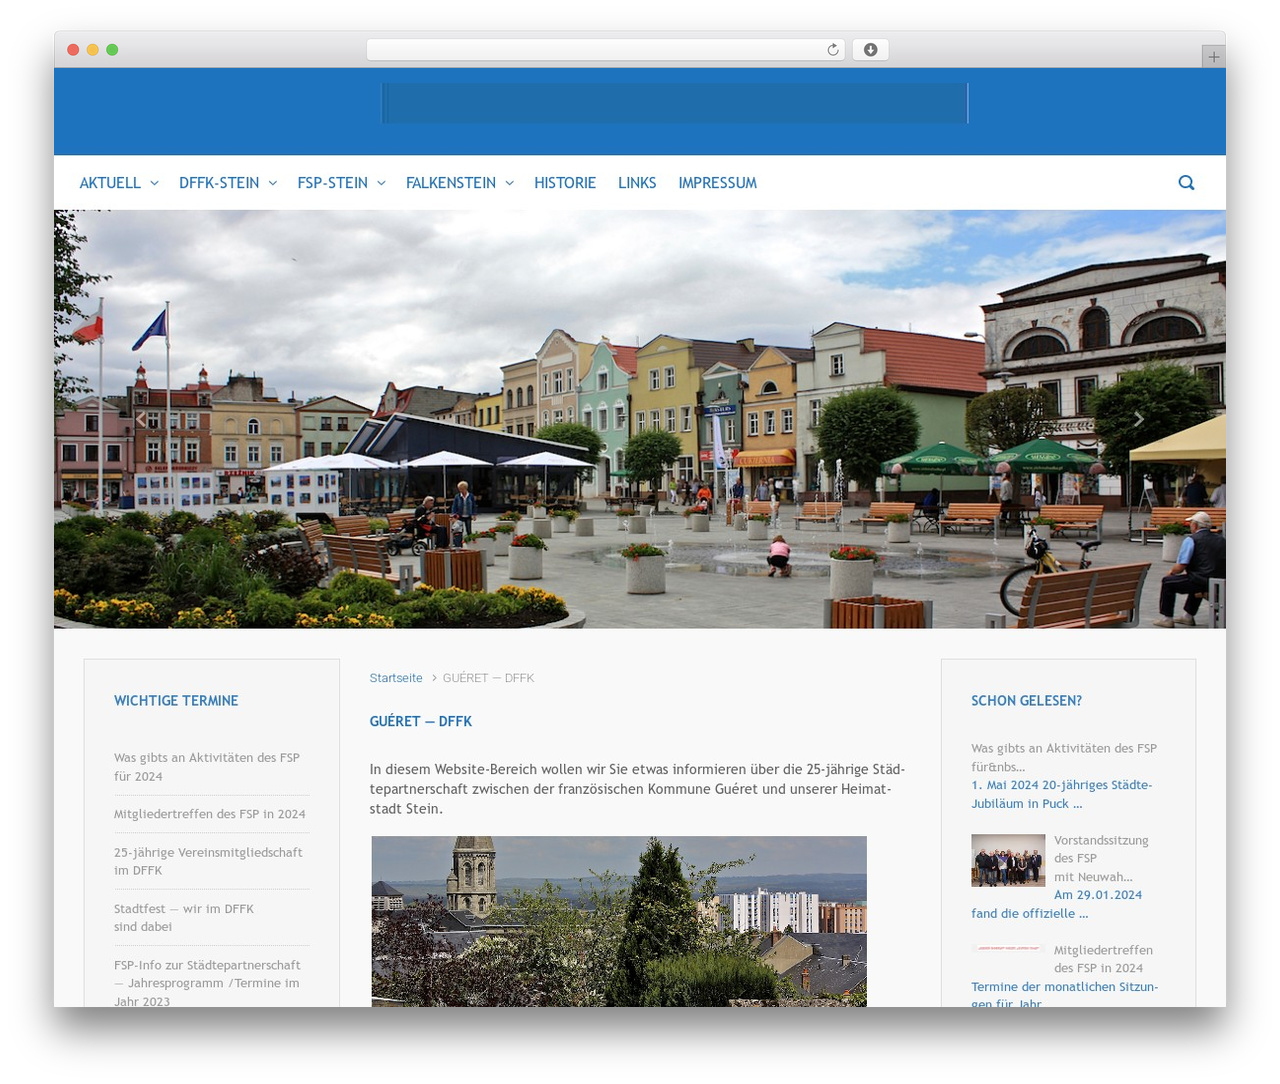Click the bold 'GUÉRET — DFFK' page heading
Viewport: 1280px width, 1084px height.
pos(420,721)
